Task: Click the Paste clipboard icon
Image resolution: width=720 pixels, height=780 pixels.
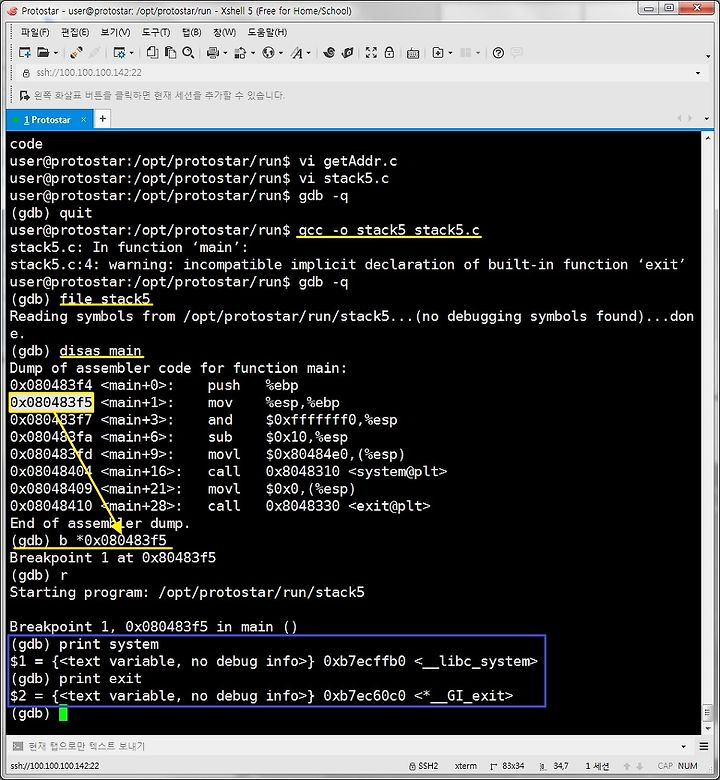Action: (170, 52)
